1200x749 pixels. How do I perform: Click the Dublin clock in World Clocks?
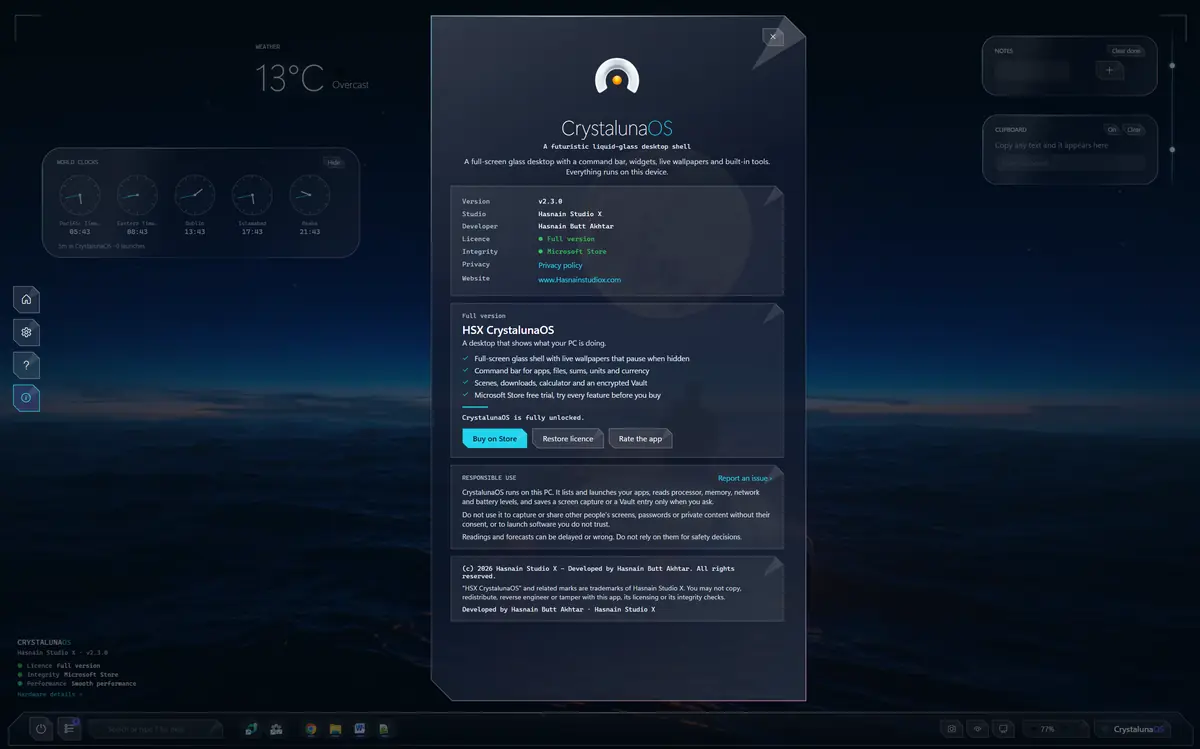tap(195, 205)
